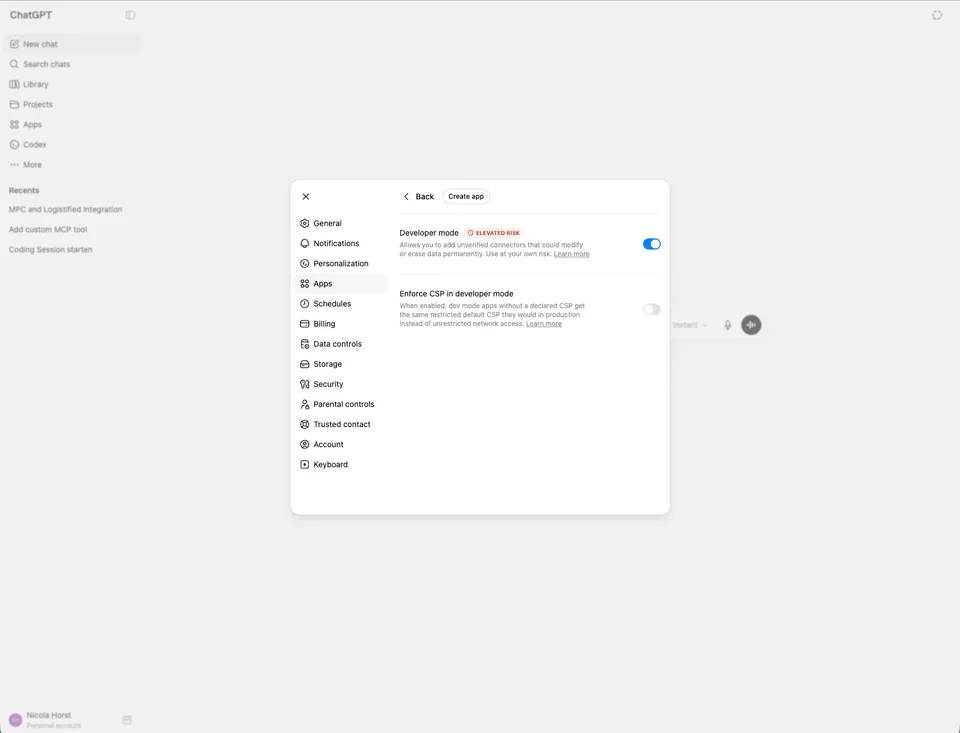960x733 pixels.
Task: Click the Billing card icon
Action: 304,324
